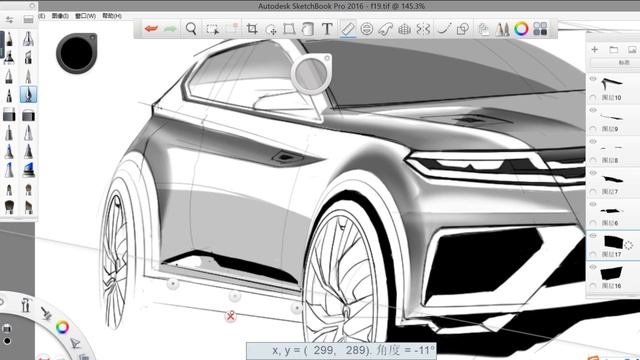Toggle the active Ruler tool

[x=347, y=29]
